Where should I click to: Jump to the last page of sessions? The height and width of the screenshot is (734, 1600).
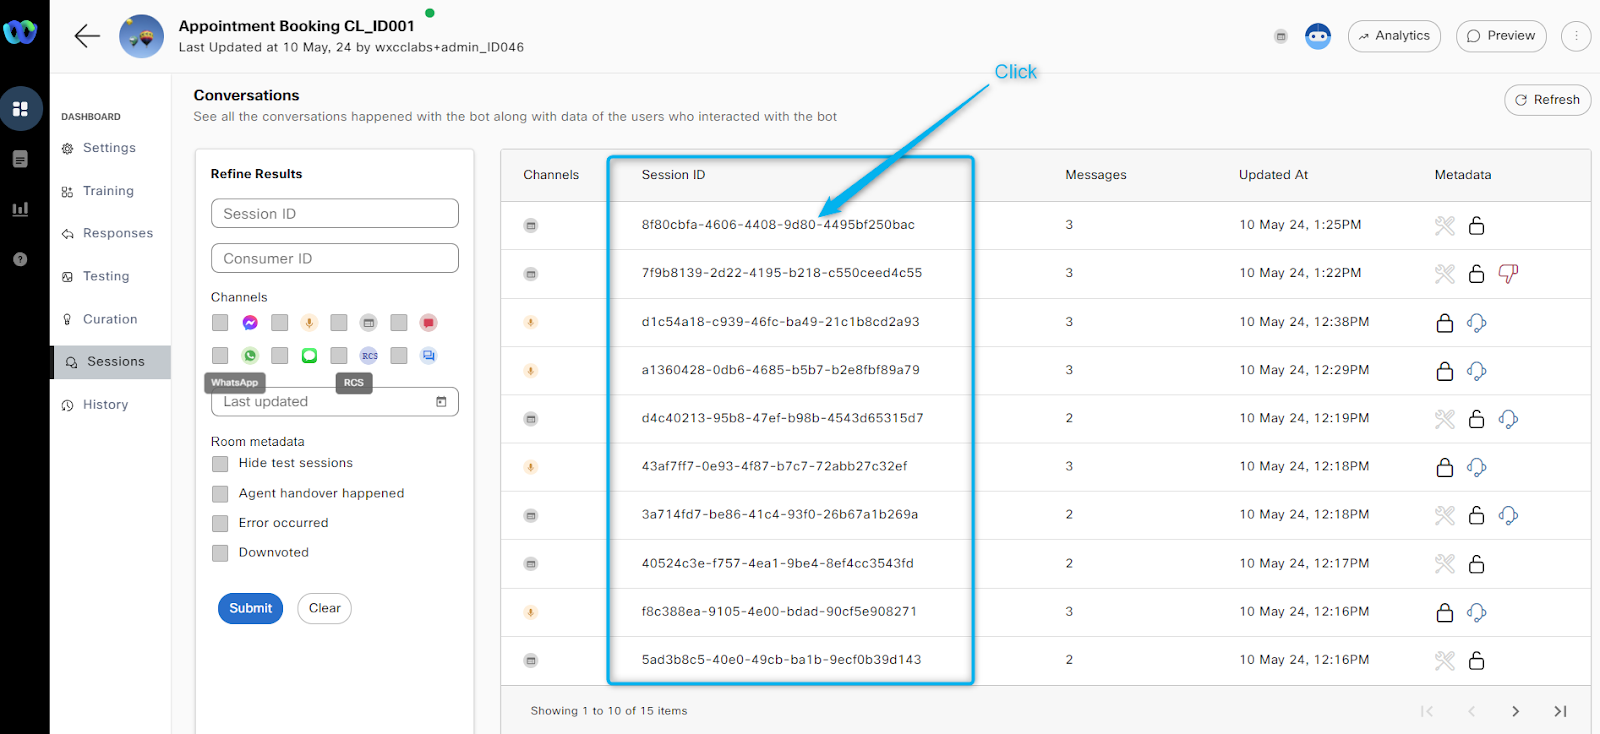(x=1560, y=711)
